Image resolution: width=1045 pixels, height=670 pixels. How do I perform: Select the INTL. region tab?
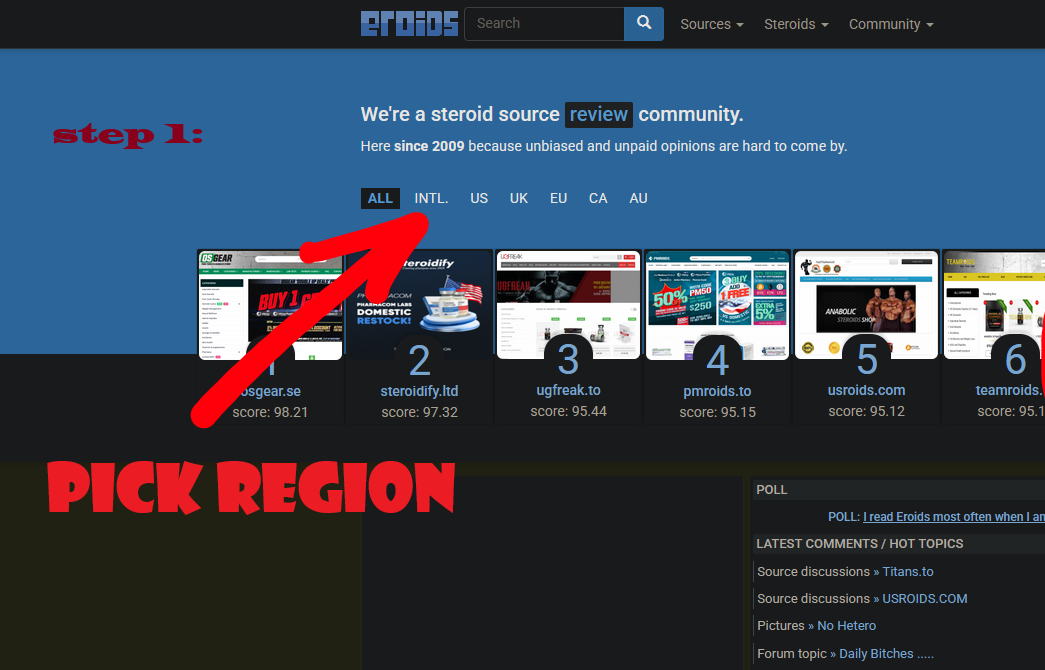coord(431,198)
